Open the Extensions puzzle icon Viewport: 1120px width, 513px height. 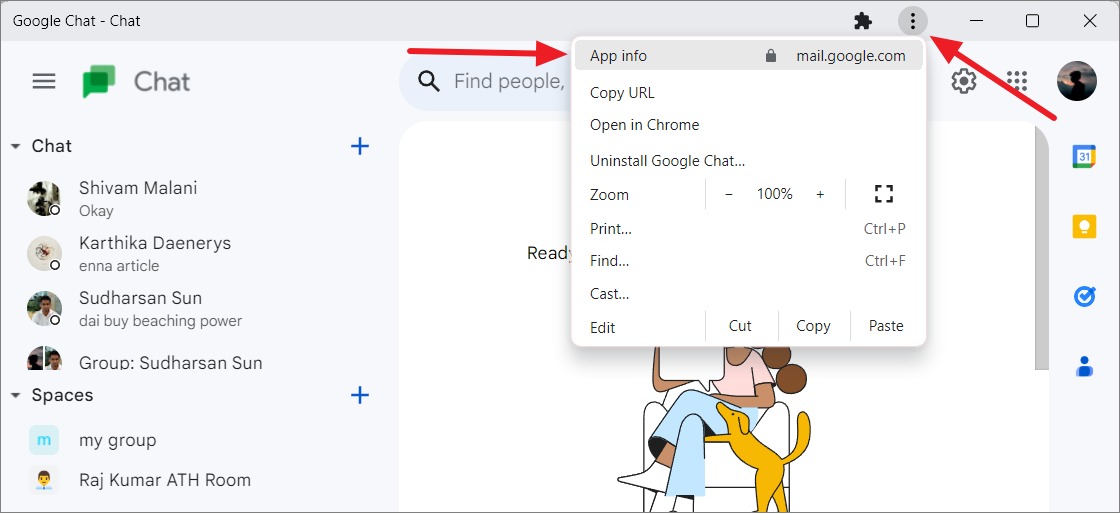pos(863,21)
